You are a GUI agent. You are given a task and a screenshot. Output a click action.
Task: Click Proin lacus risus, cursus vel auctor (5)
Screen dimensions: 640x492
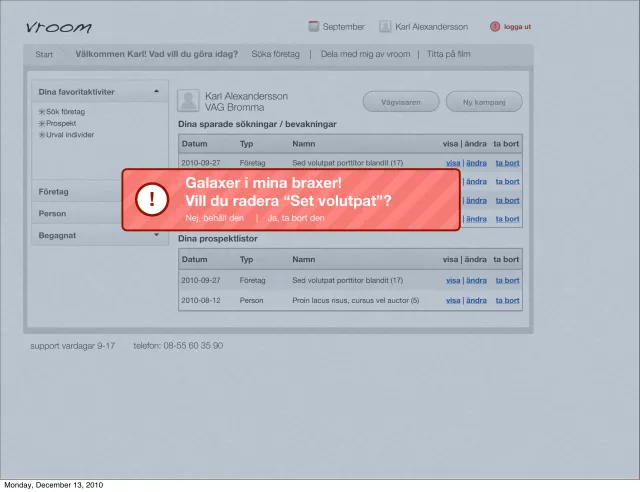click(x=356, y=301)
